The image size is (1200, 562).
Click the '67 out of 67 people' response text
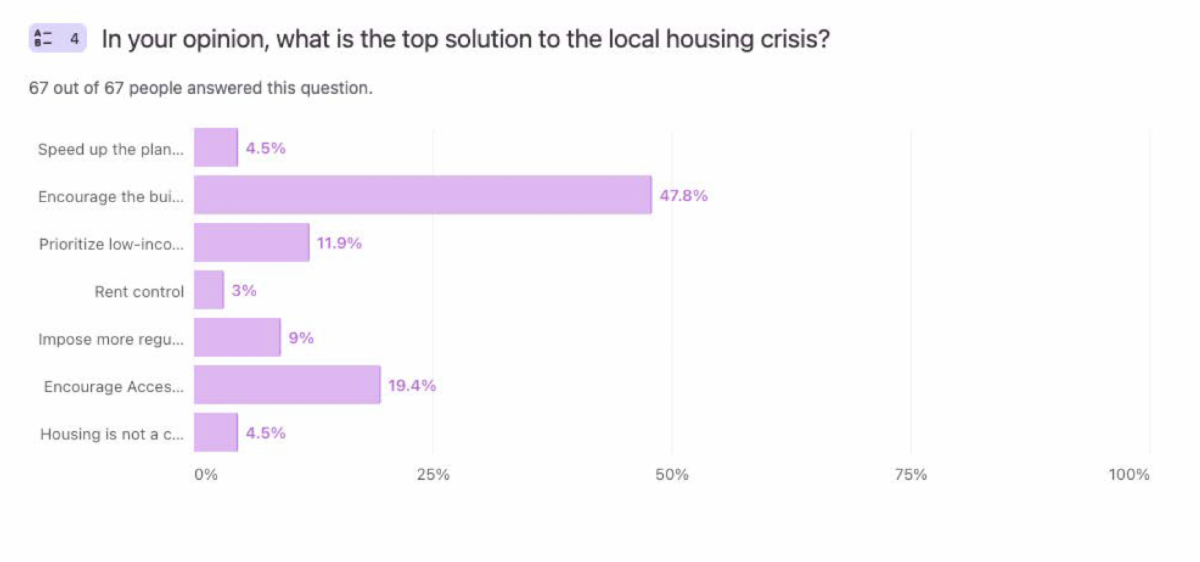(200, 88)
